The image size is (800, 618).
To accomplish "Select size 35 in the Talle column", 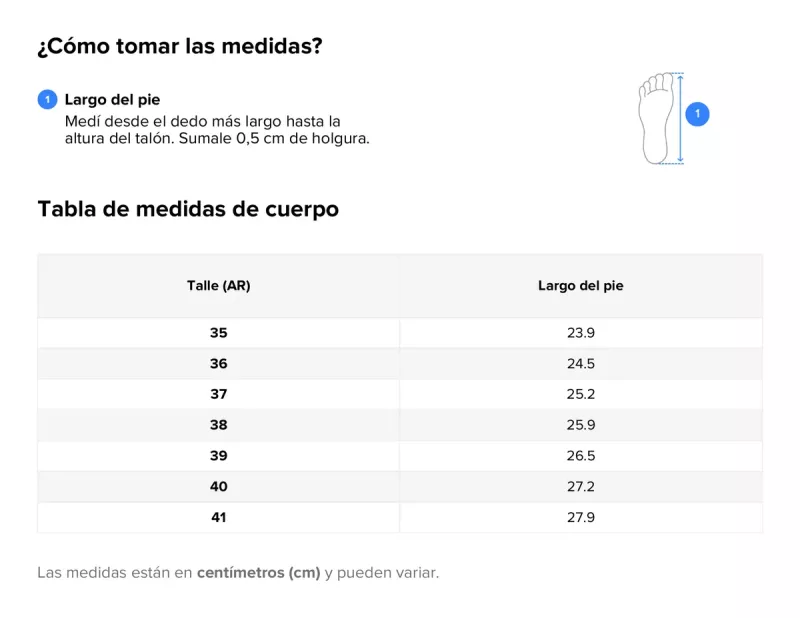I will click(218, 333).
